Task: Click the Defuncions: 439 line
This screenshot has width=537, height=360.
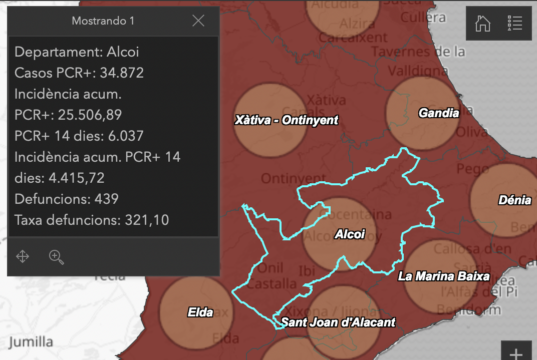Action: point(66,199)
